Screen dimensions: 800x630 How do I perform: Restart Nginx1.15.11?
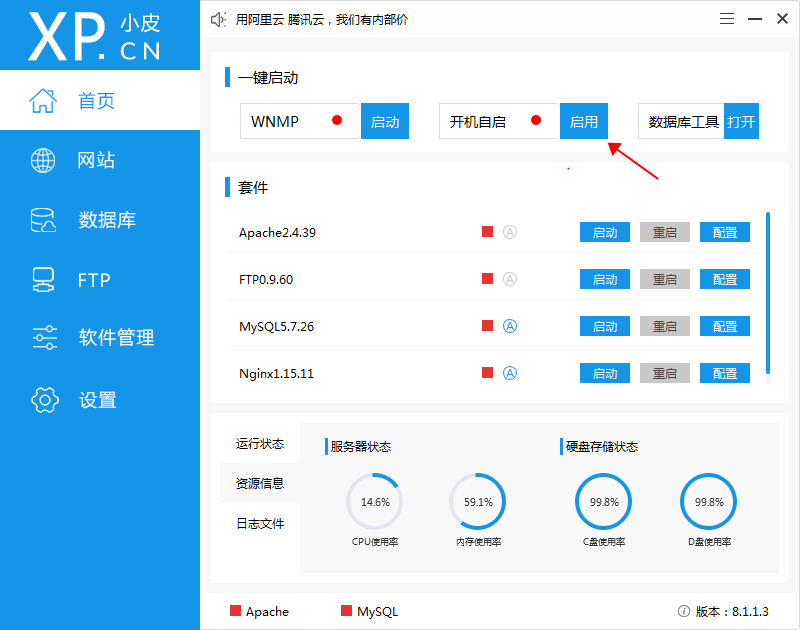coord(665,373)
